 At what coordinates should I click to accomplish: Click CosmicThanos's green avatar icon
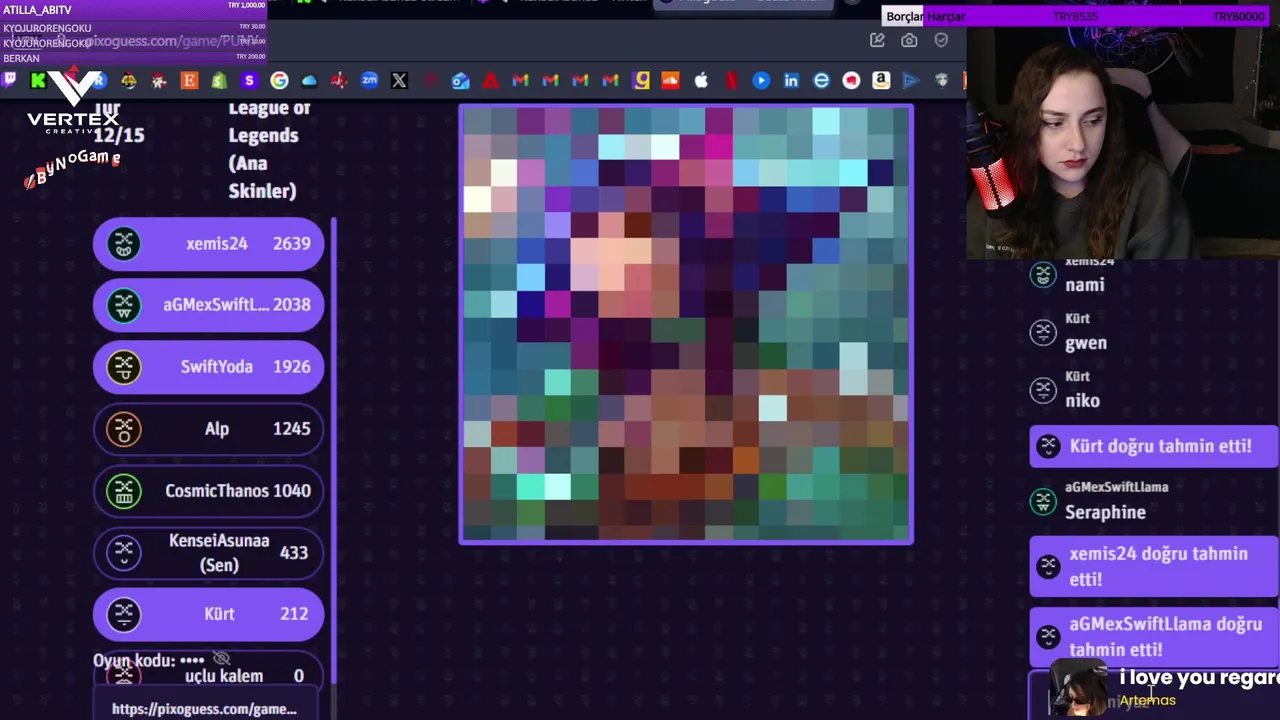[x=124, y=491]
